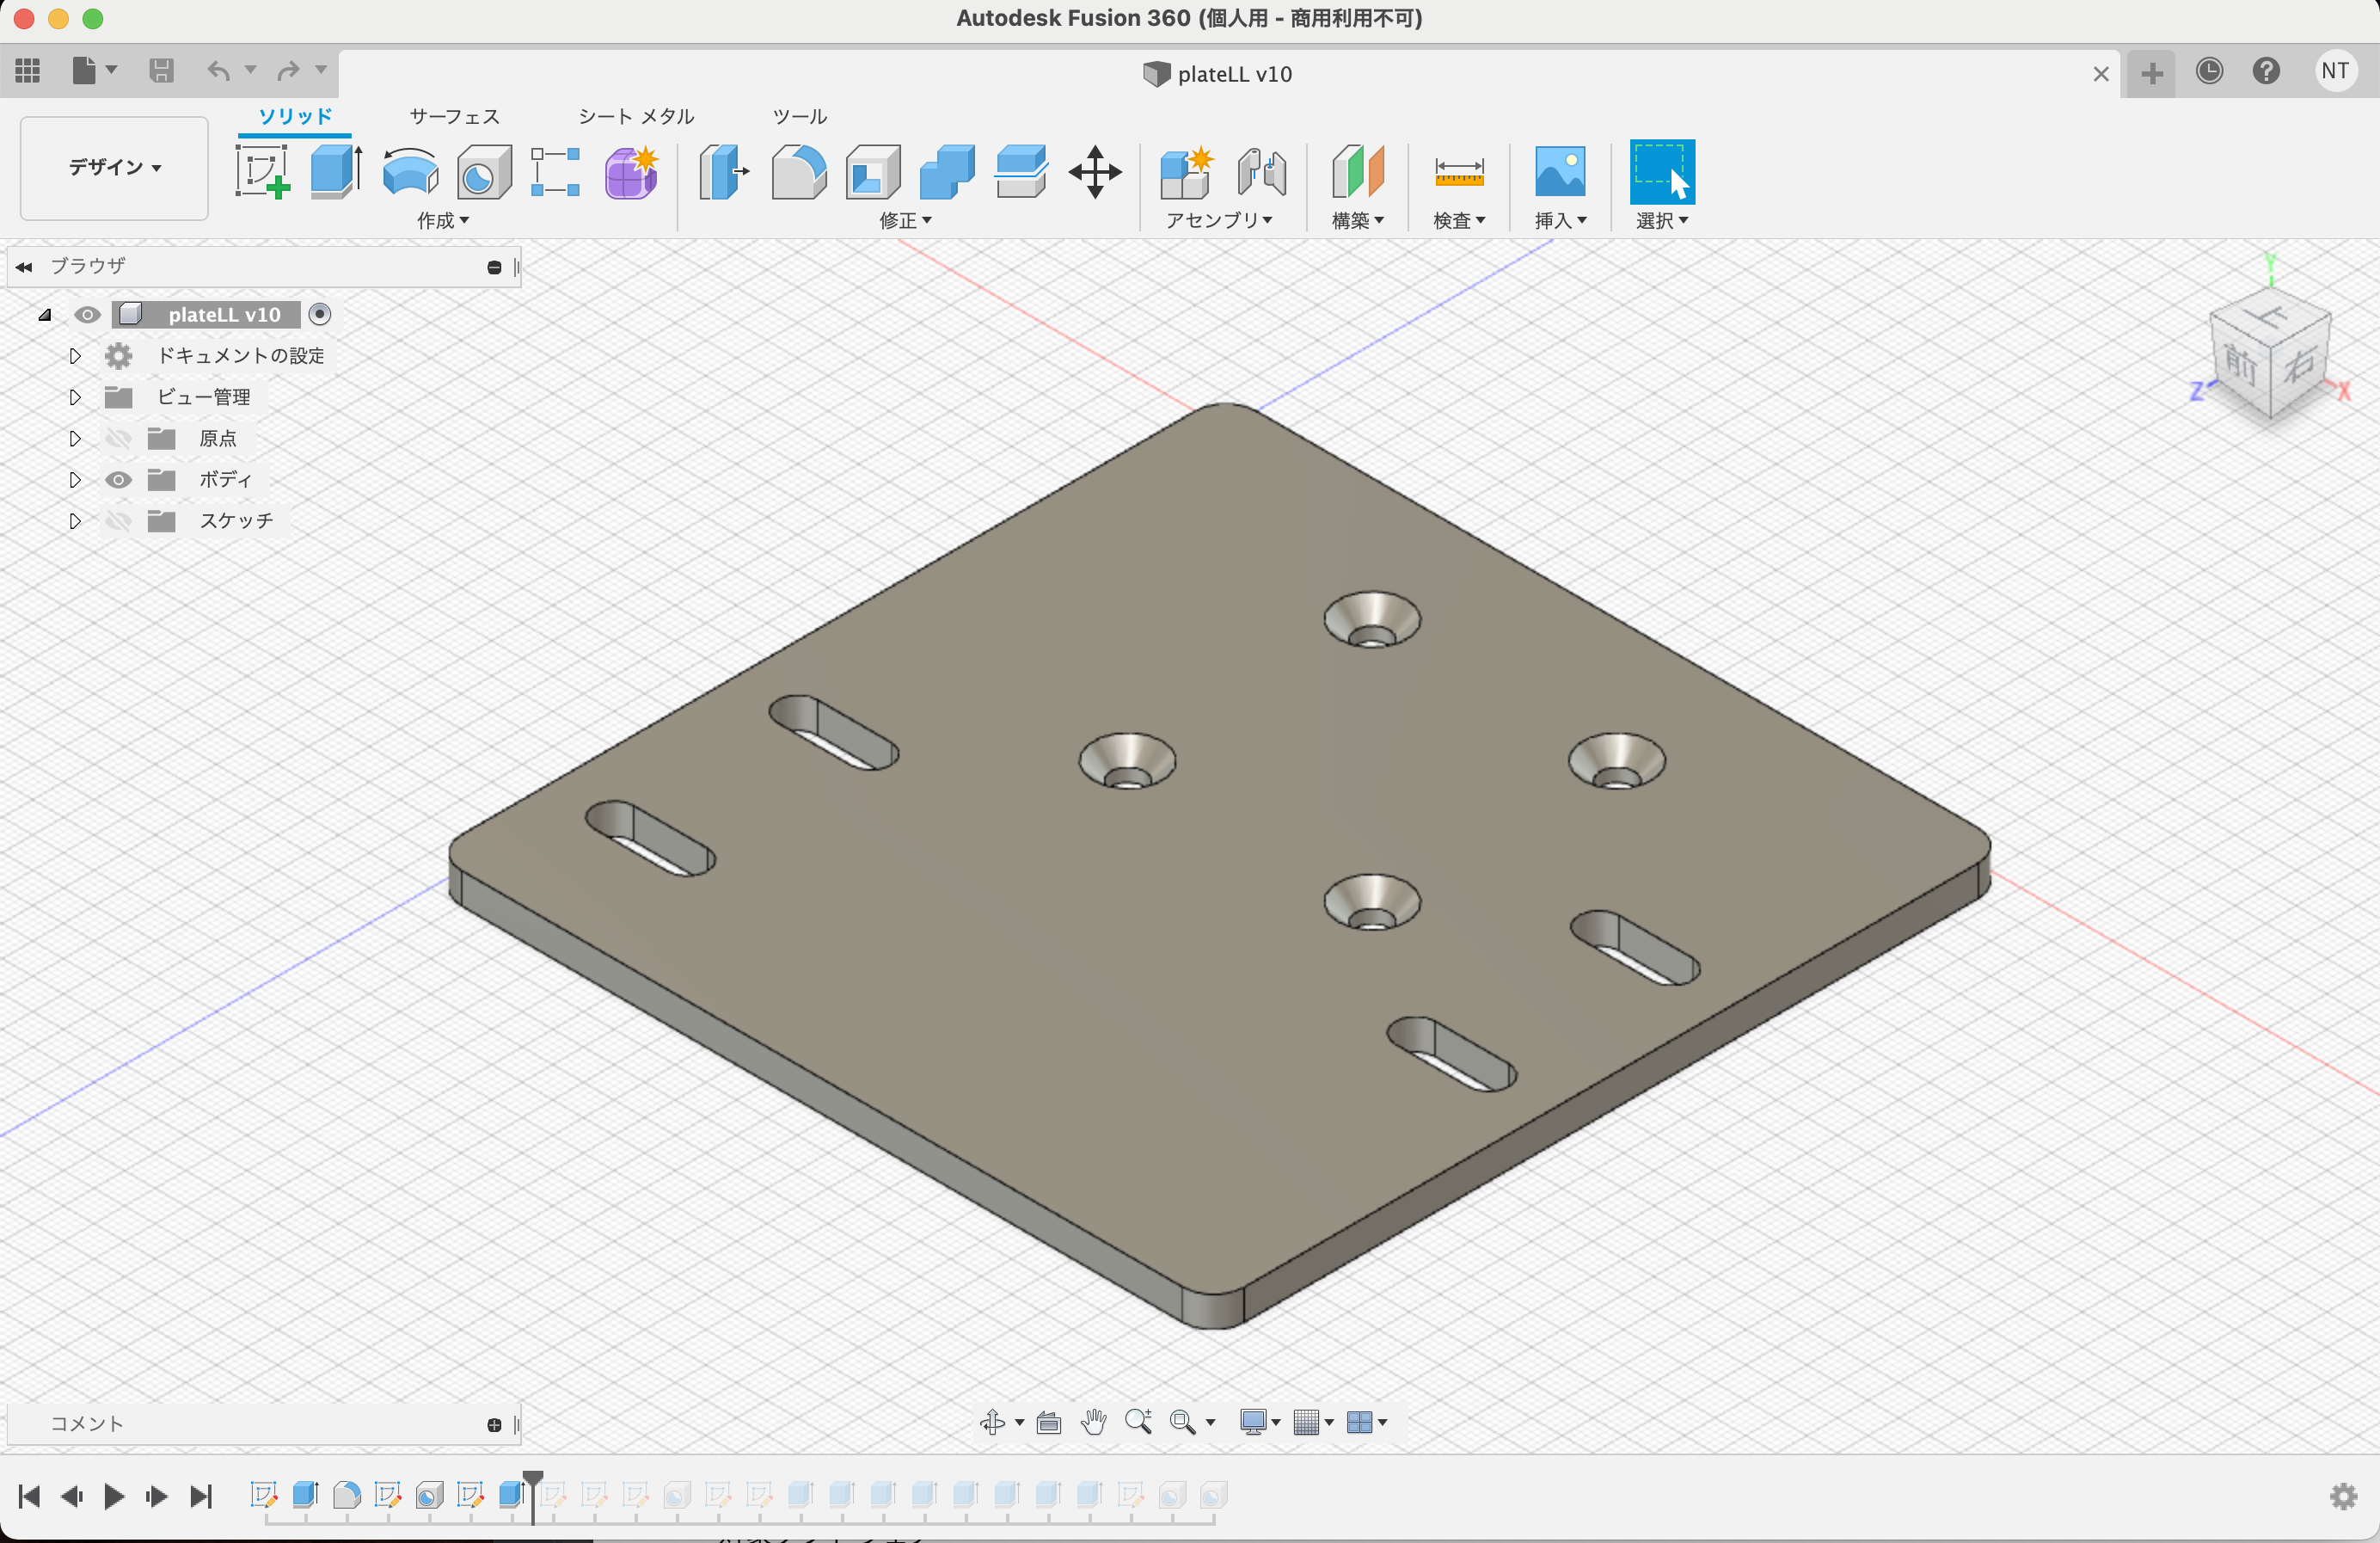
Task: Select the Revolve tool
Action: click(410, 172)
